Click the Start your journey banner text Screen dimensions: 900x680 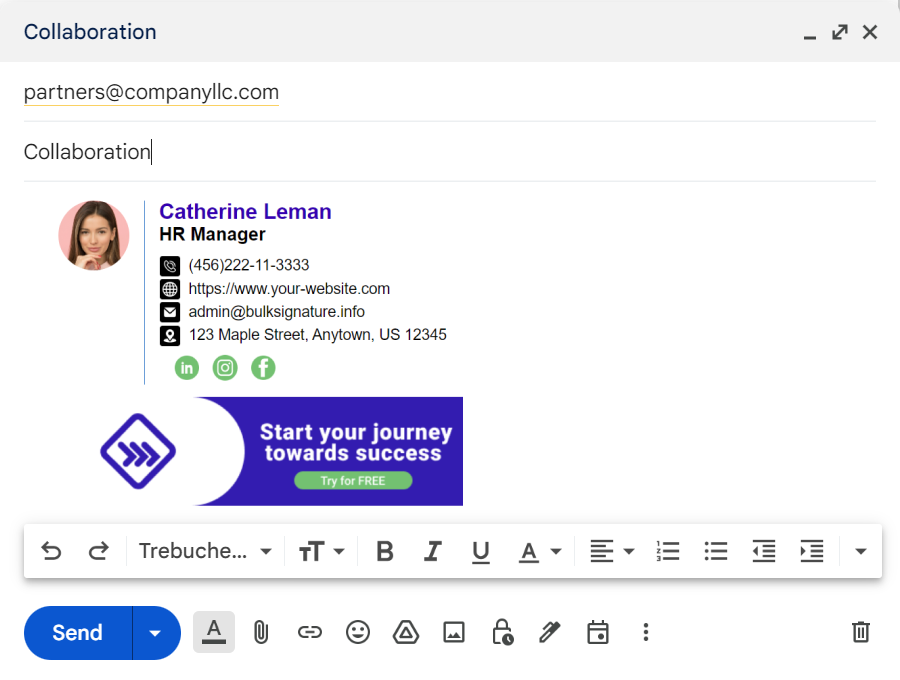click(355, 442)
